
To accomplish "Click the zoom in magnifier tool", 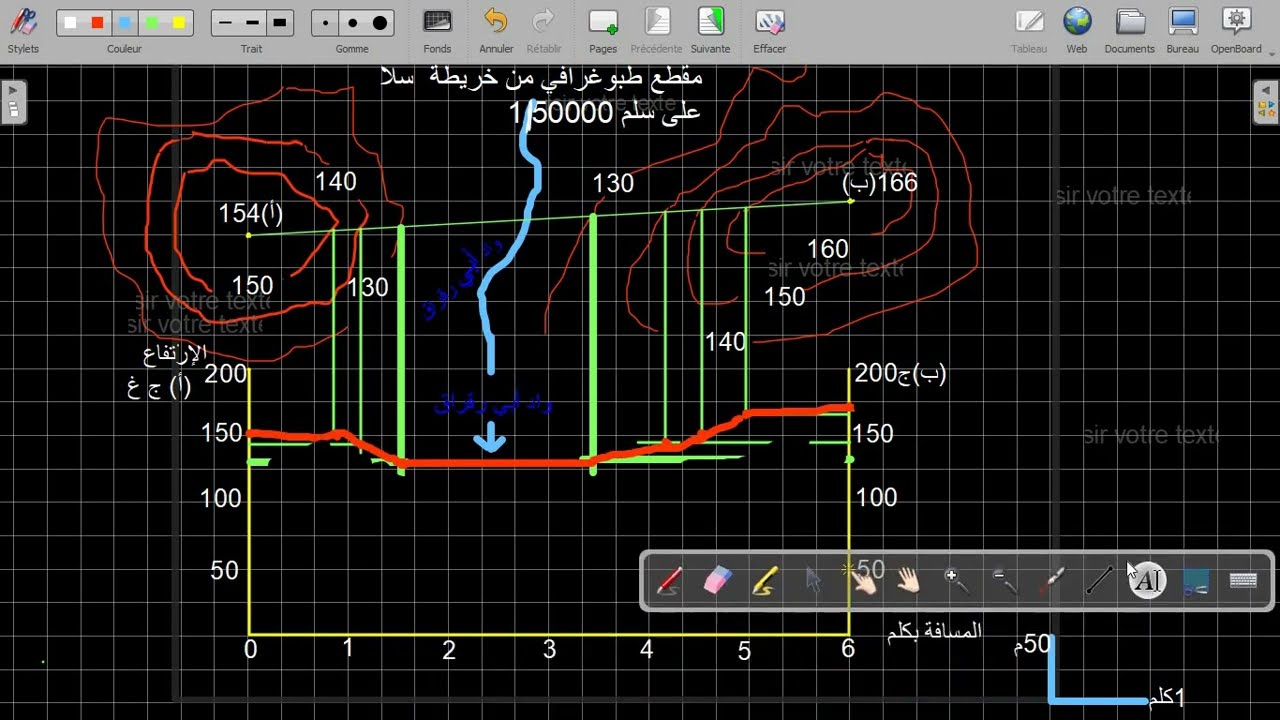I will pyautogui.click(x=956, y=580).
